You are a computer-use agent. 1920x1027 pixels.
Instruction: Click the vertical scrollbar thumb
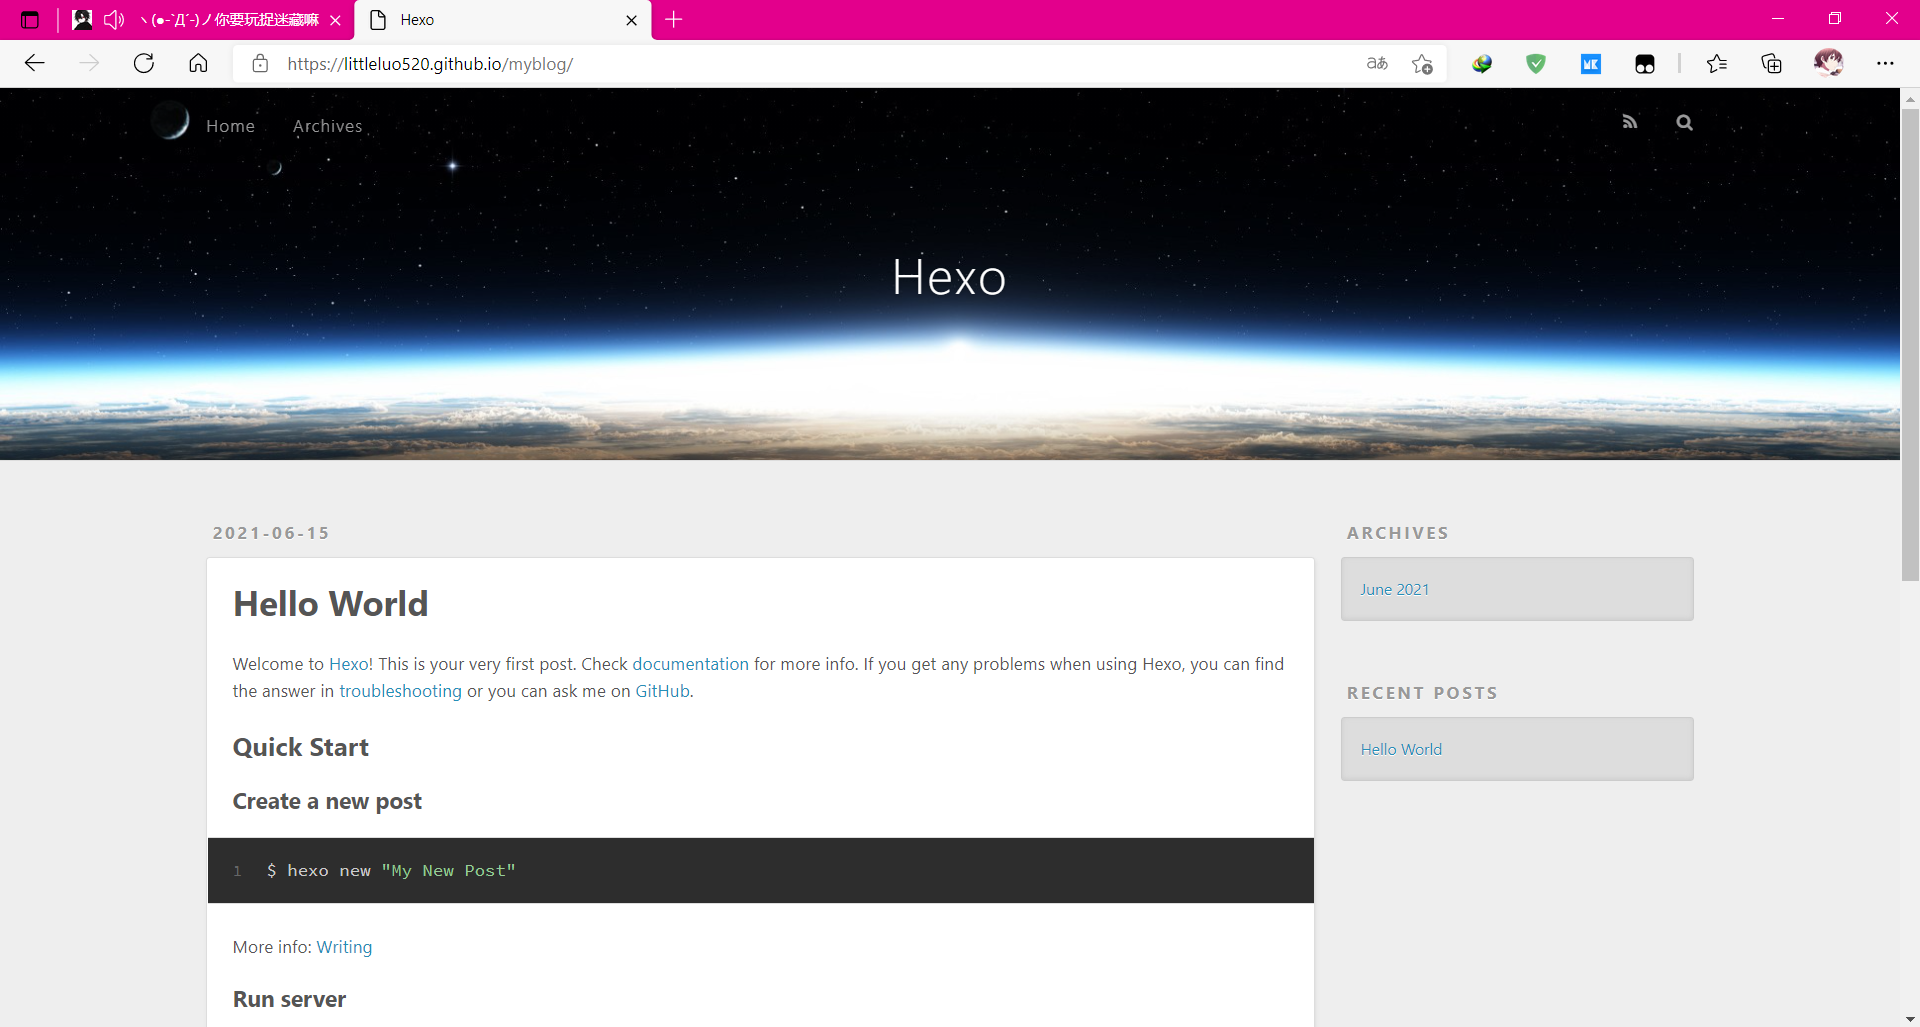1910,340
